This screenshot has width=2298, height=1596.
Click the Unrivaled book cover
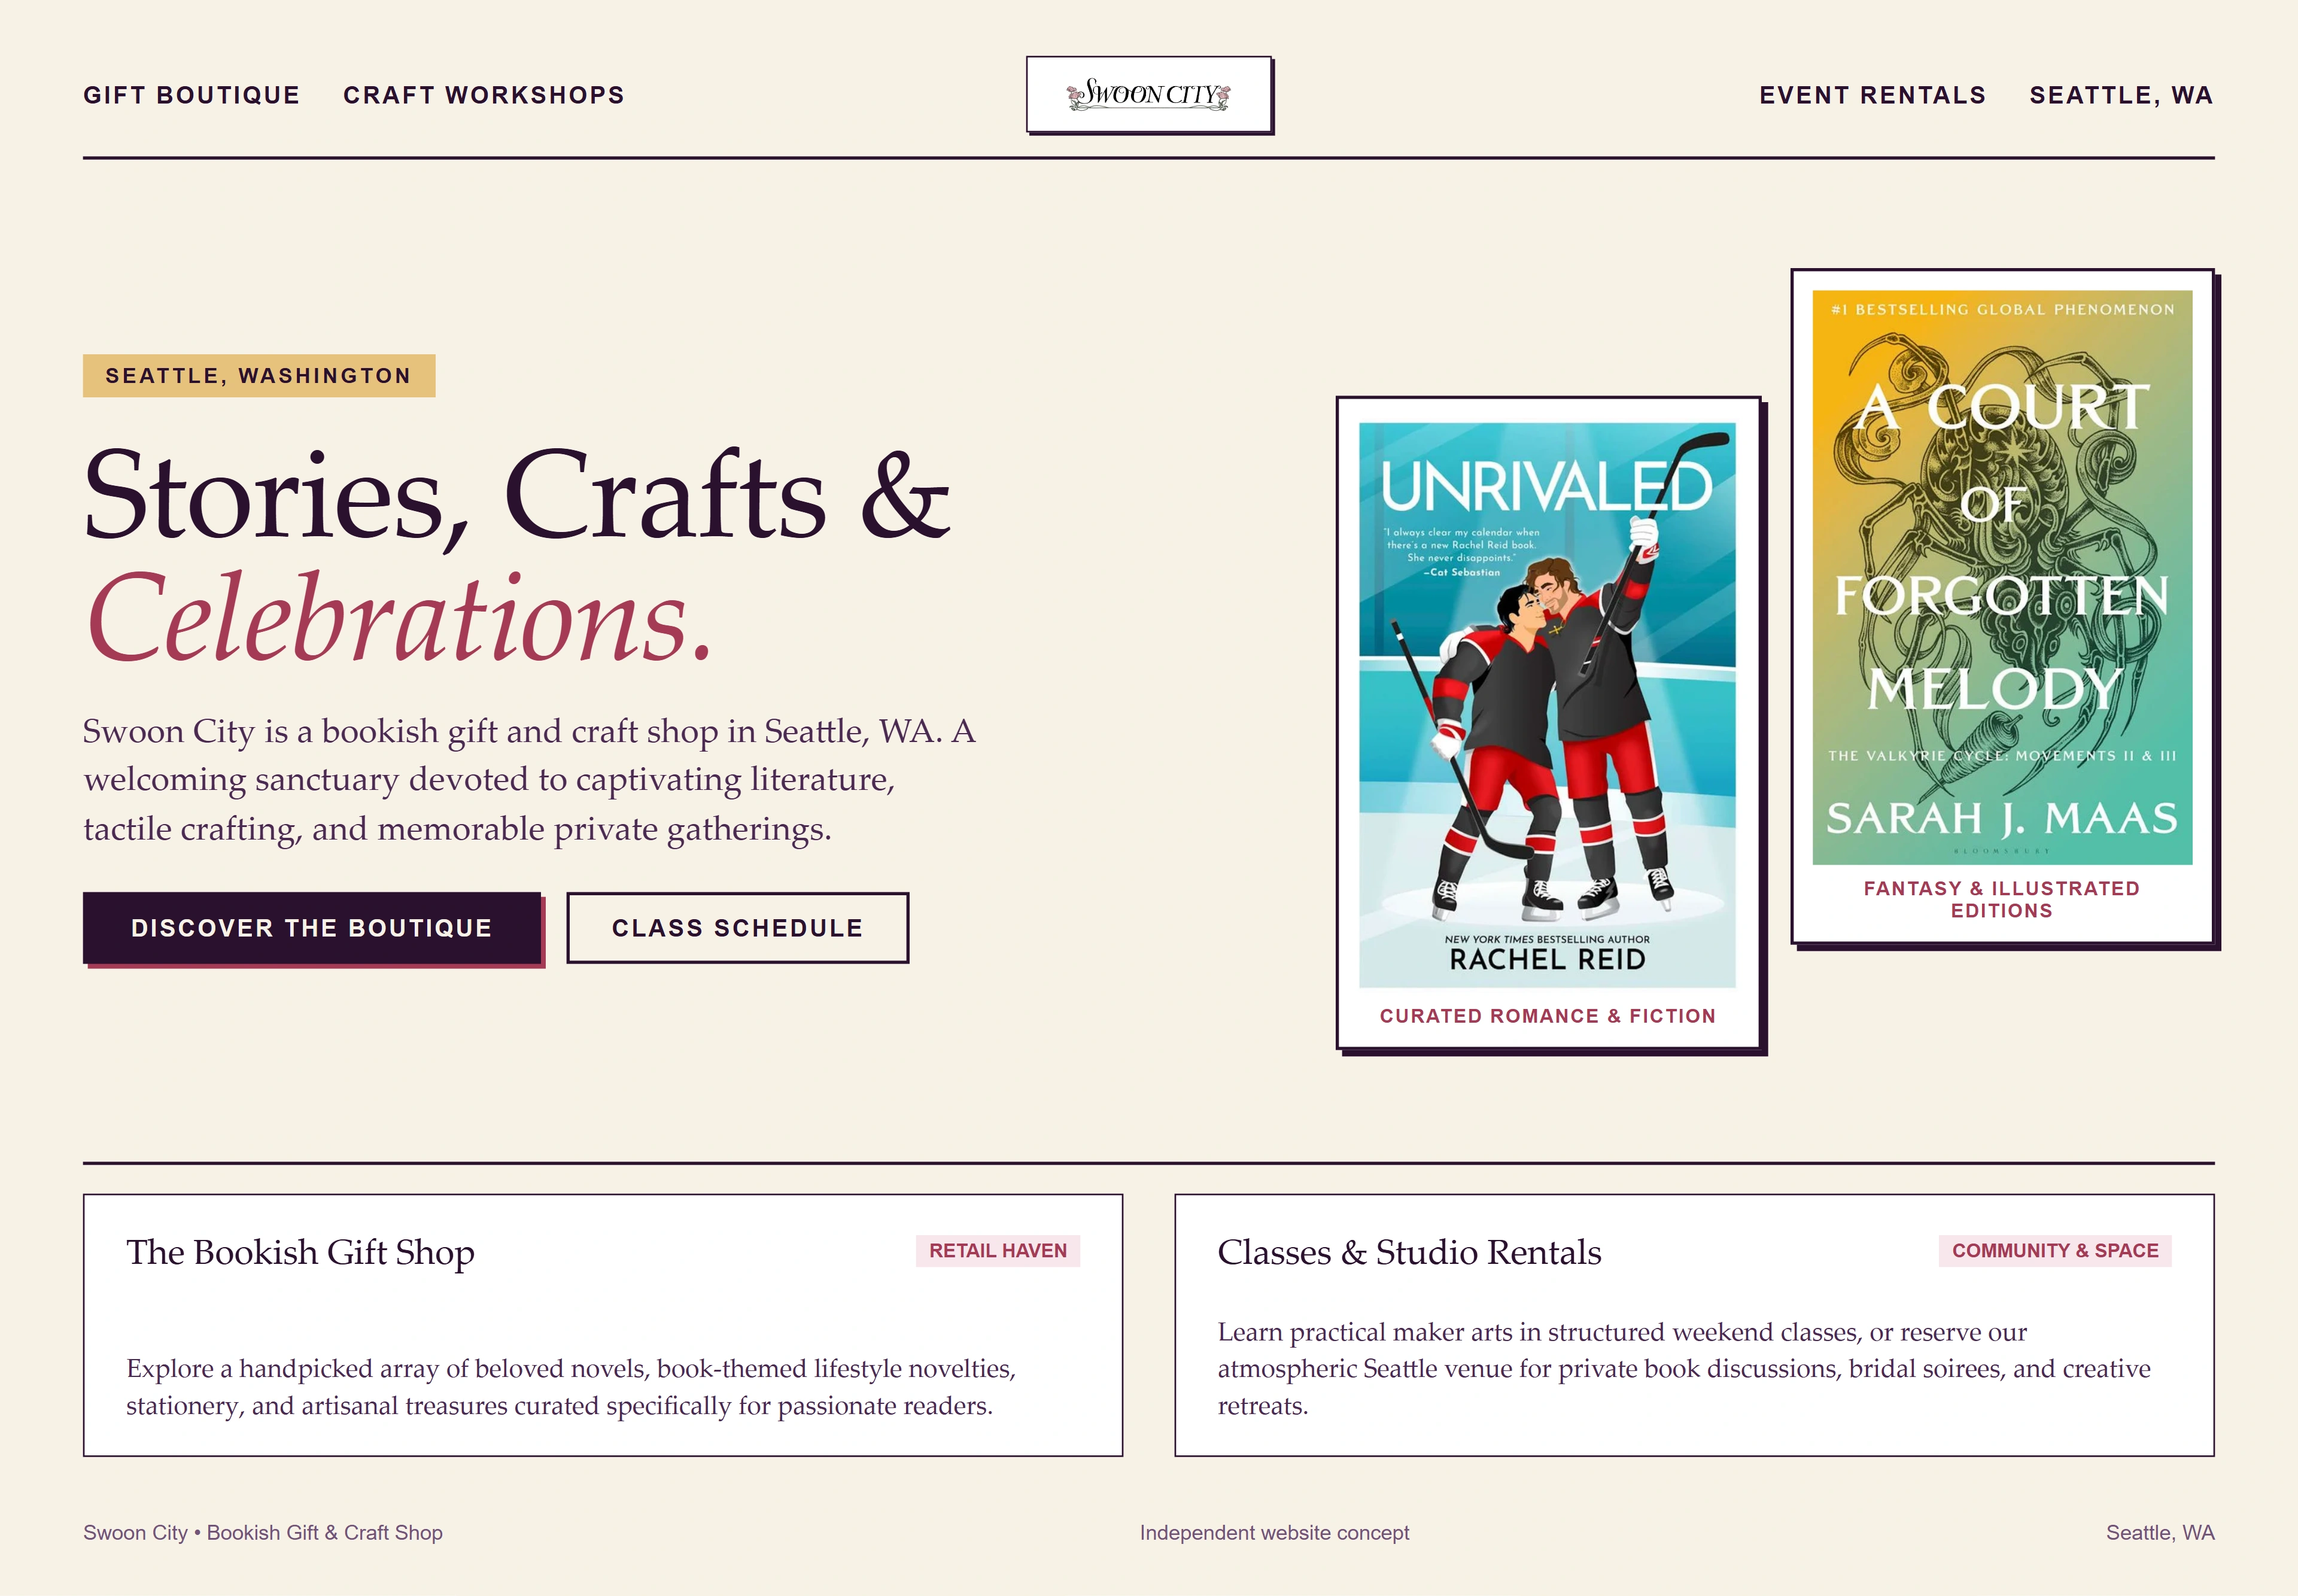(x=1547, y=705)
